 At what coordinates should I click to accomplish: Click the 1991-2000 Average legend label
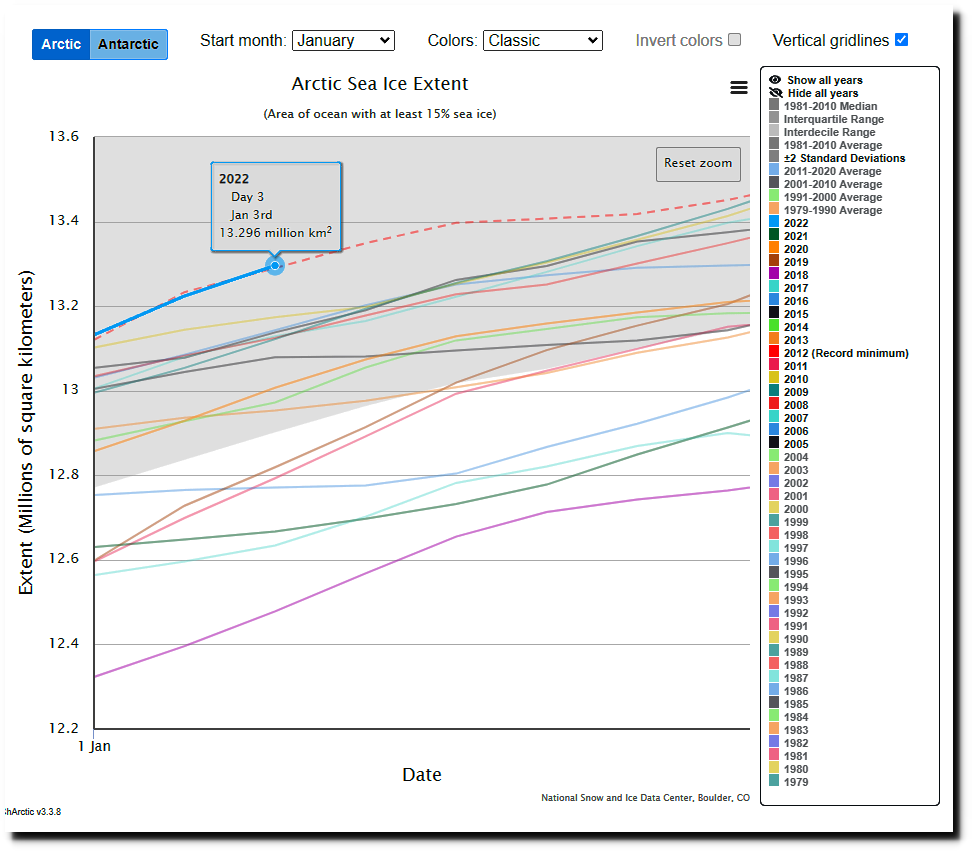[x=833, y=197]
